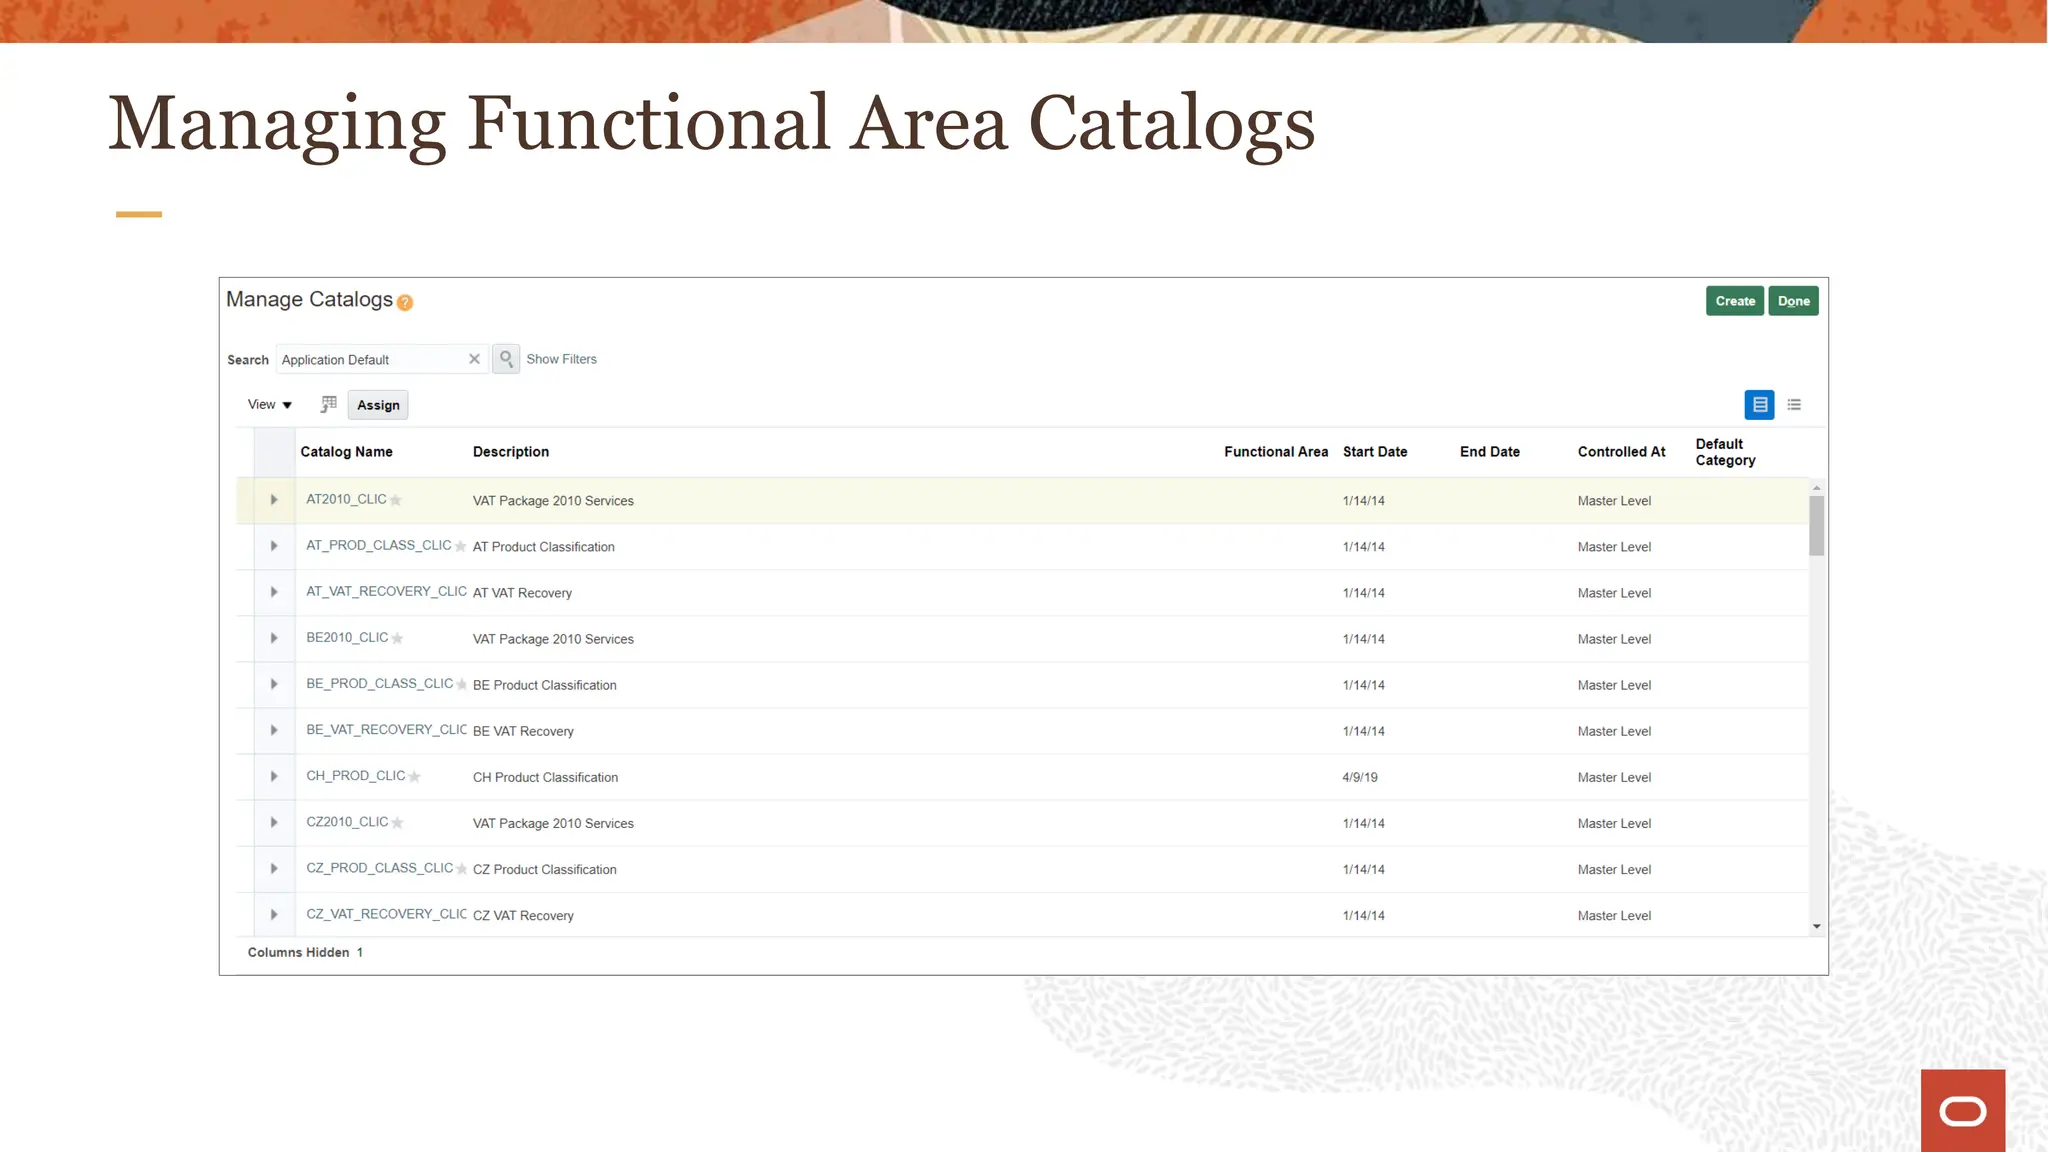Open the AT2010_CLIC catalog link
2048x1152 pixels.
click(346, 499)
